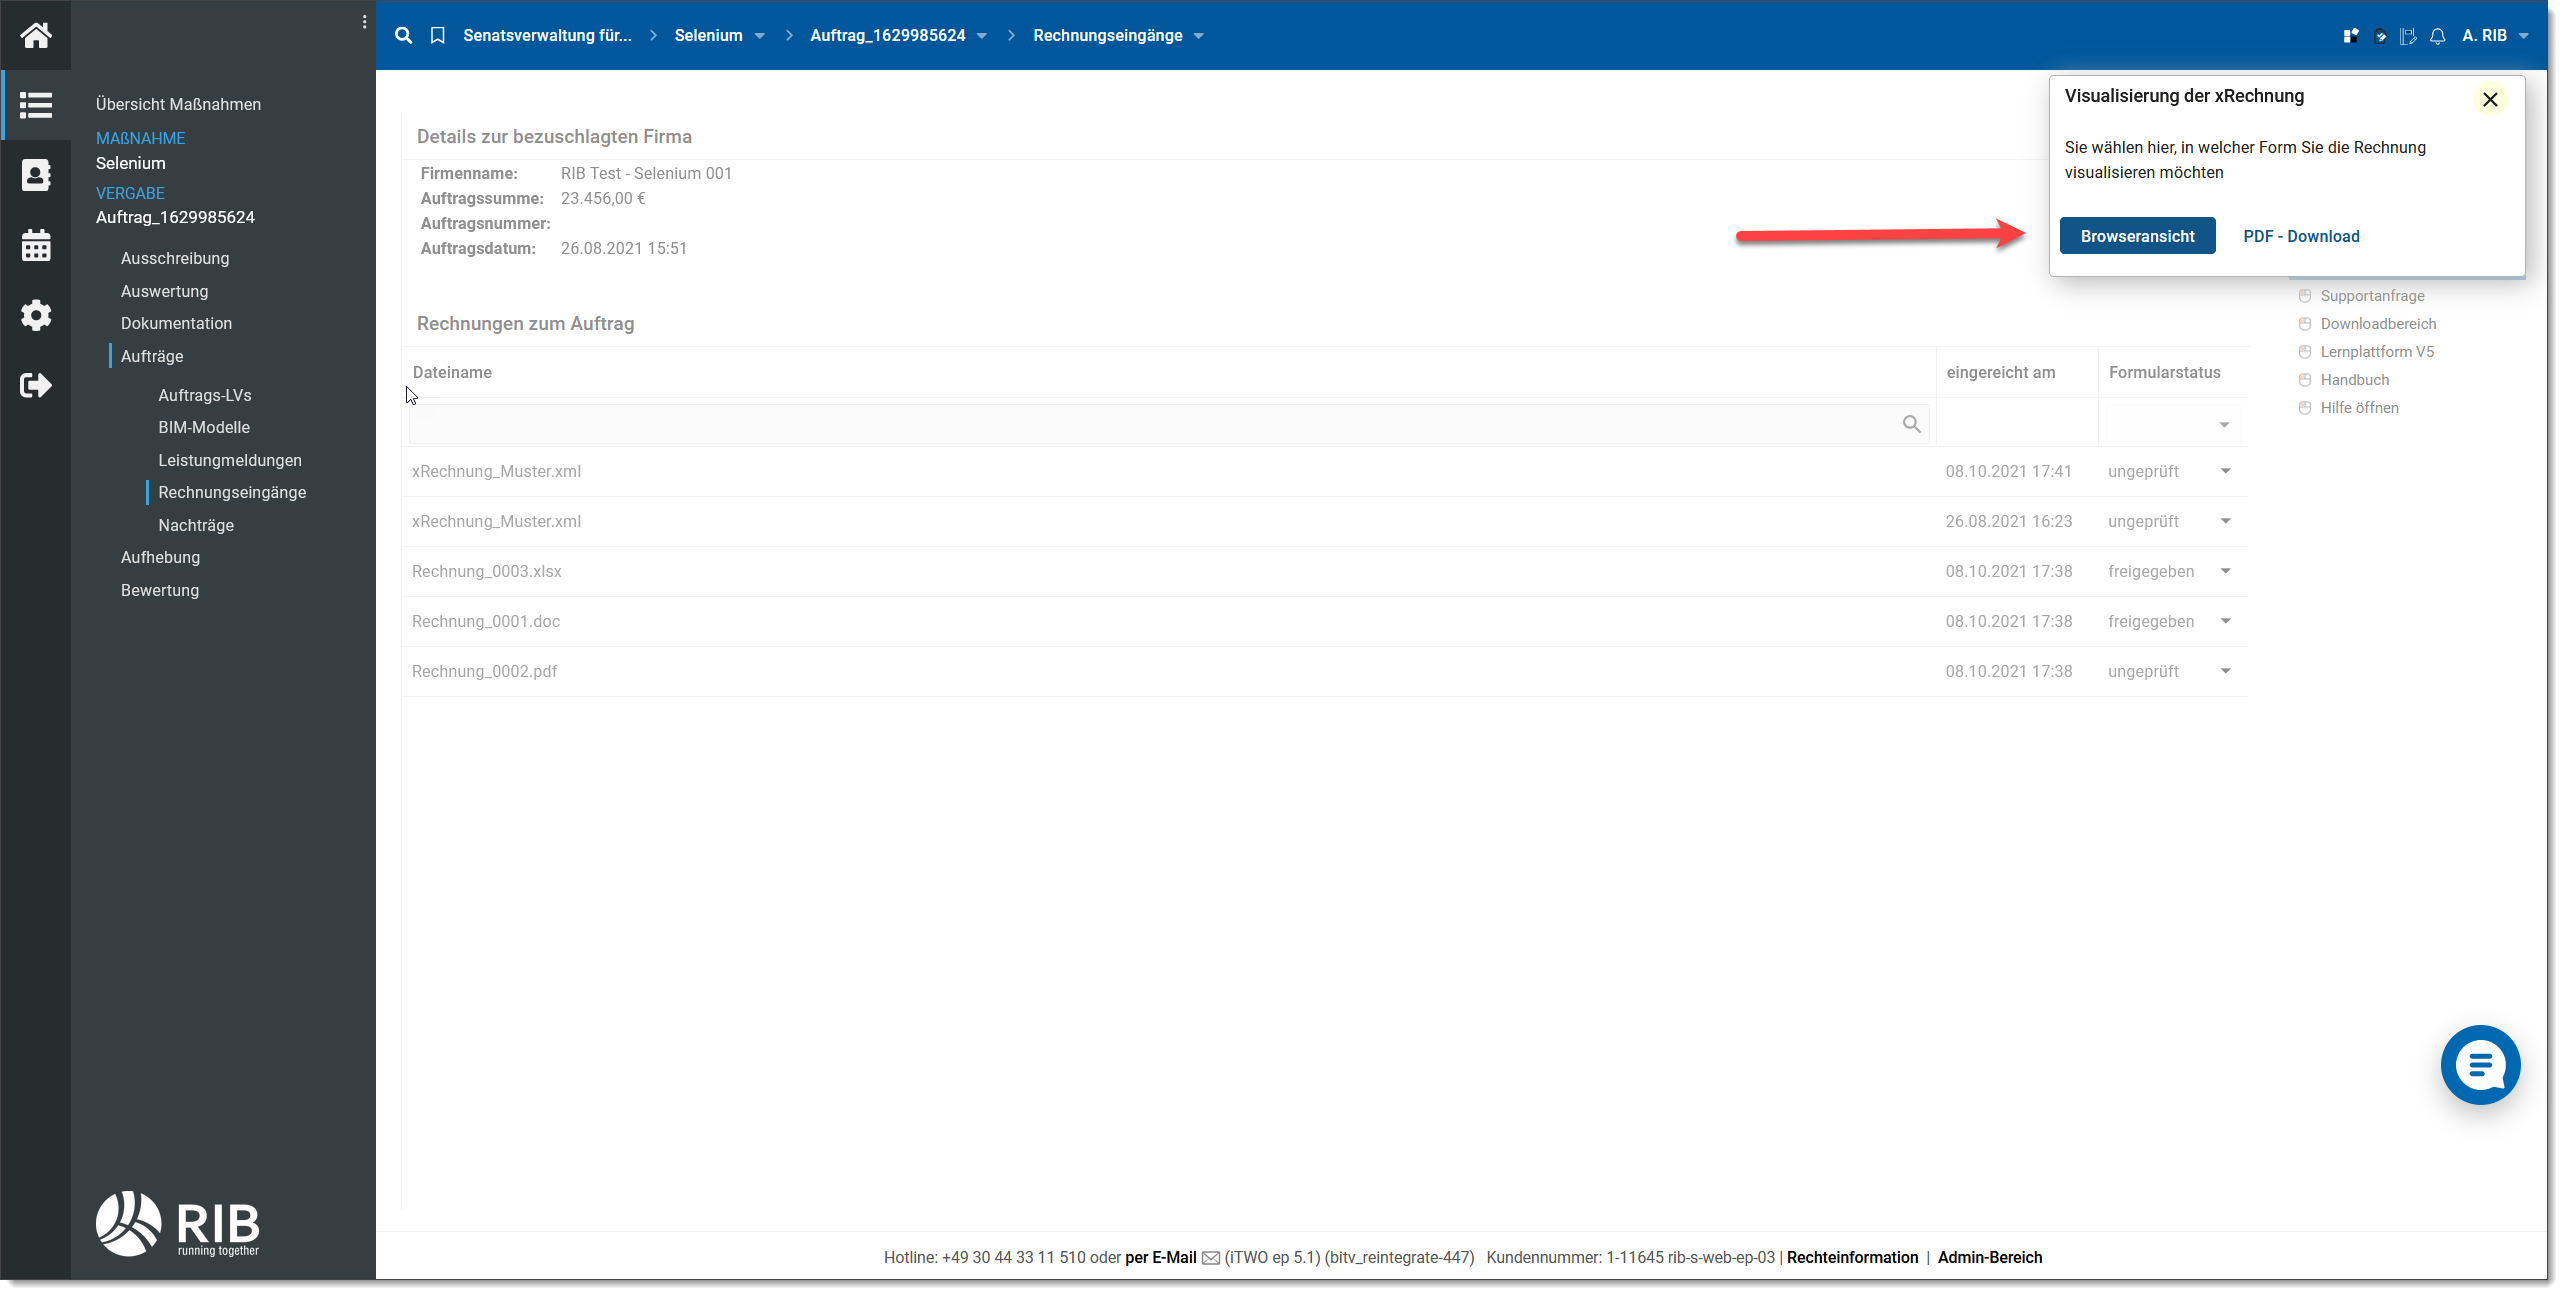Click Lernplattform V5 help link
The height and width of the screenshot is (1295, 2563).
coord(2377,352)
